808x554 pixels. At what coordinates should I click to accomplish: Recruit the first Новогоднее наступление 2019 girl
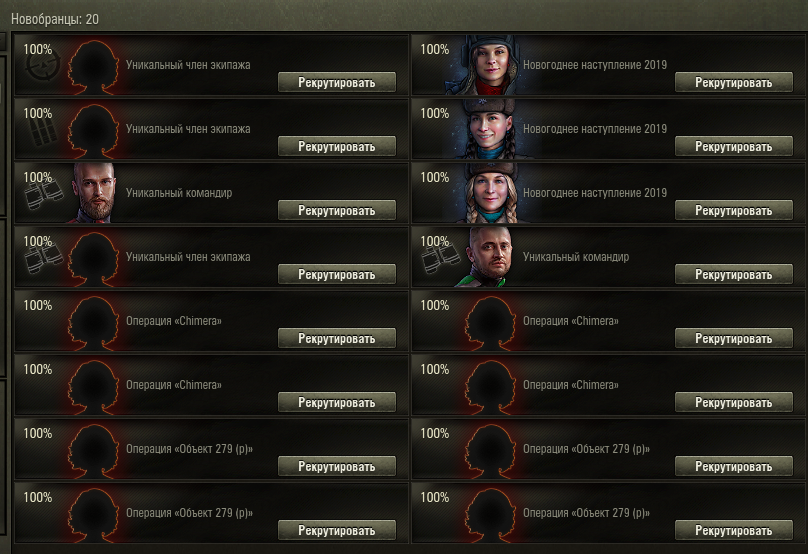click(x=734, y=82)
